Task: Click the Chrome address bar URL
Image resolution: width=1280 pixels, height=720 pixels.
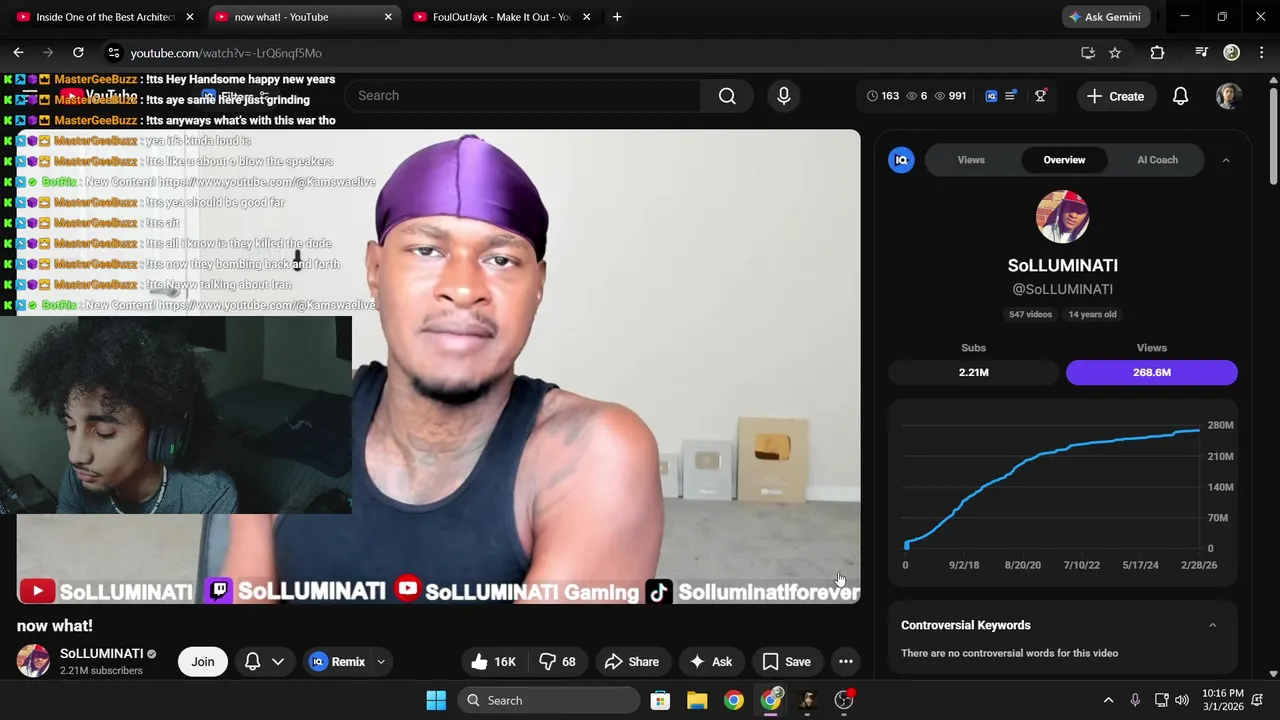Action: coord(226,53)
